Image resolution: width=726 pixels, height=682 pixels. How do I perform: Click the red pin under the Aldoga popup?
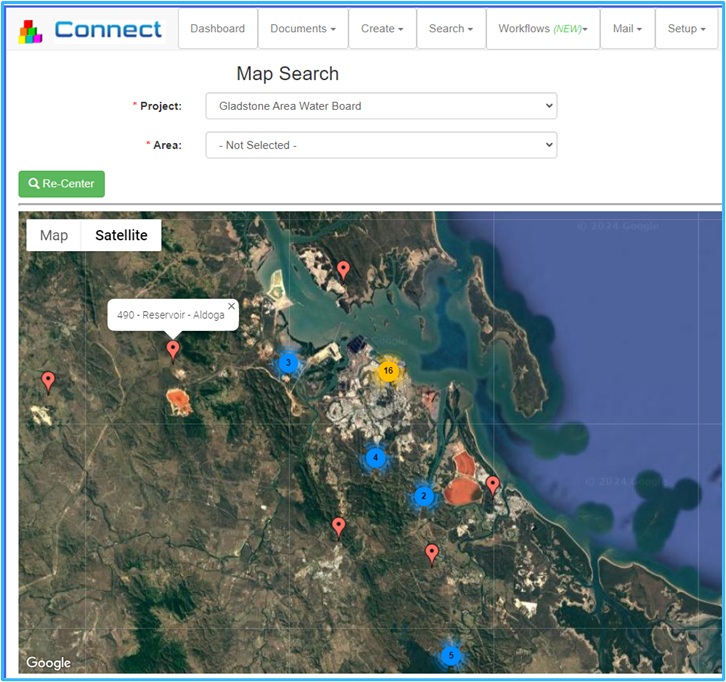(x=173, y=350)
